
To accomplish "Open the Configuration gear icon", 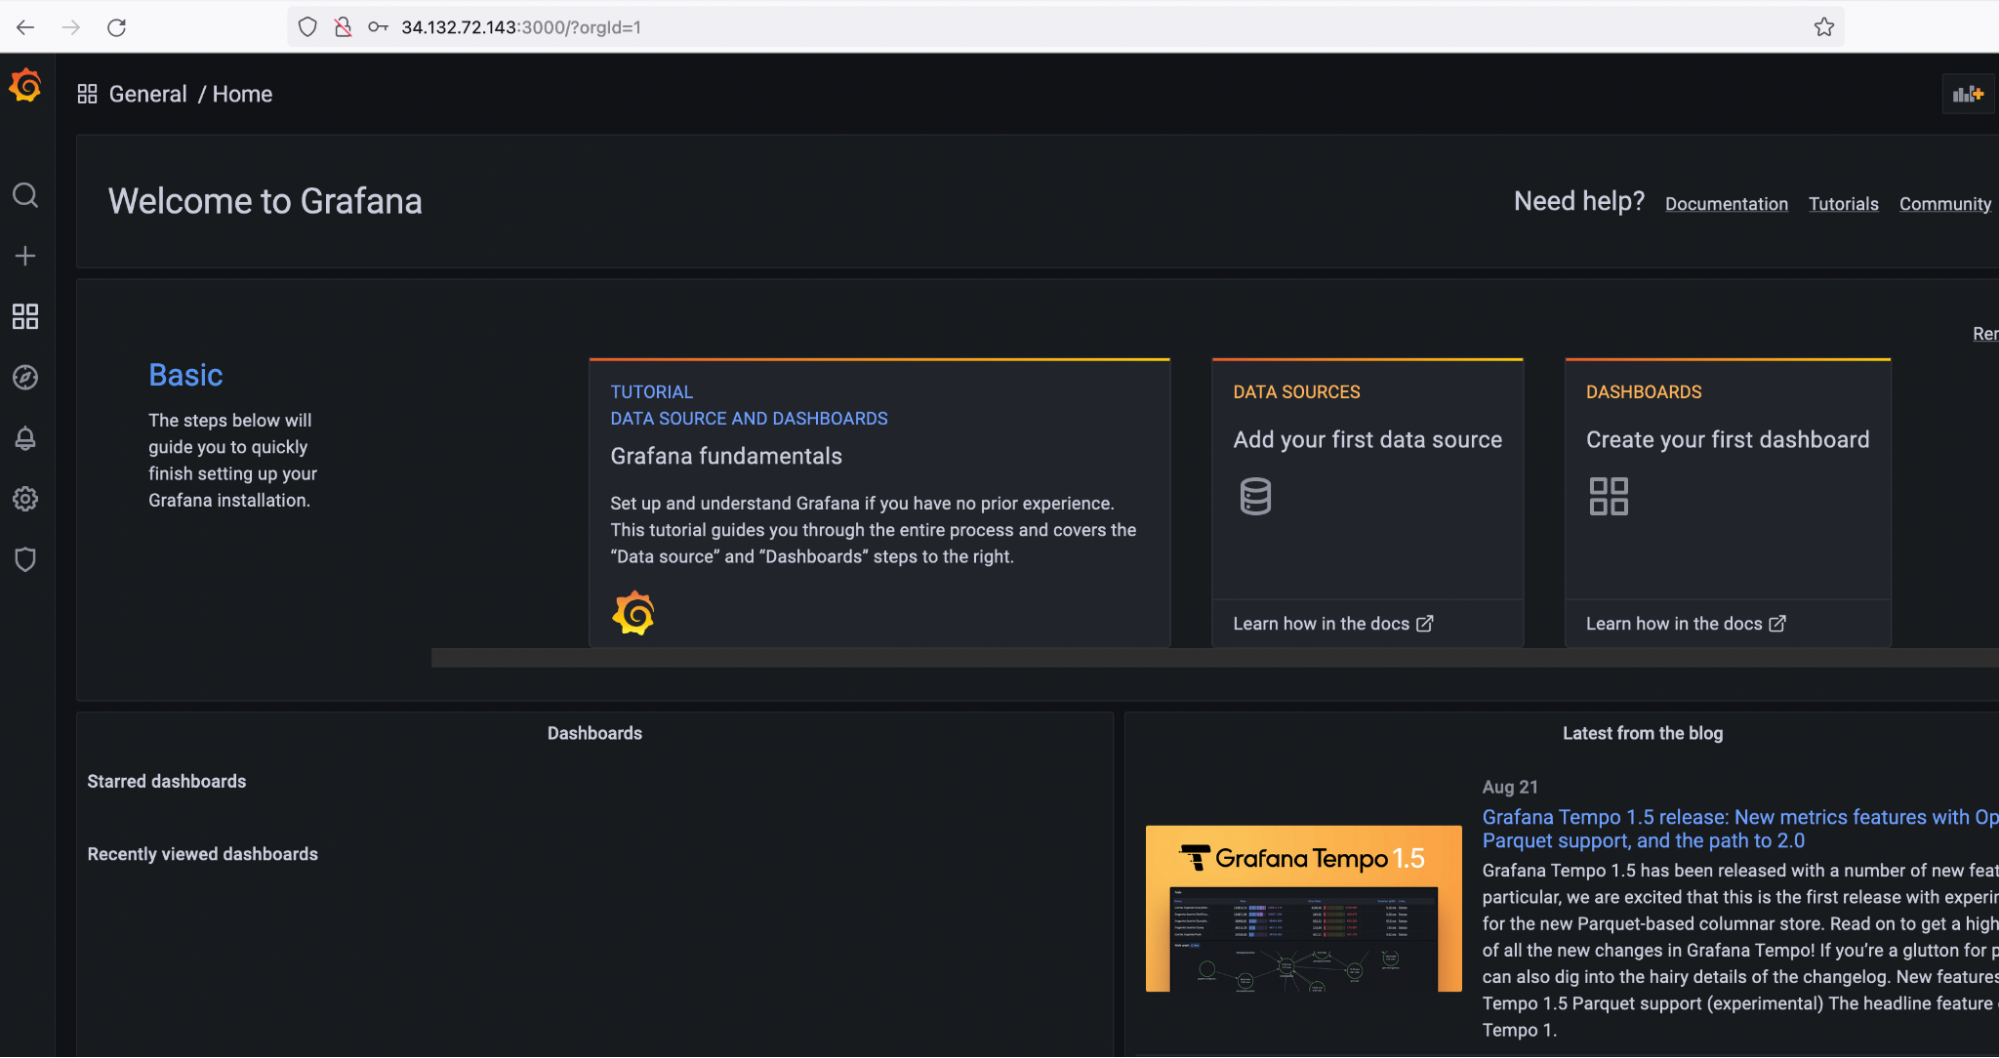I will pyautogui.click(x=25, y=499).
